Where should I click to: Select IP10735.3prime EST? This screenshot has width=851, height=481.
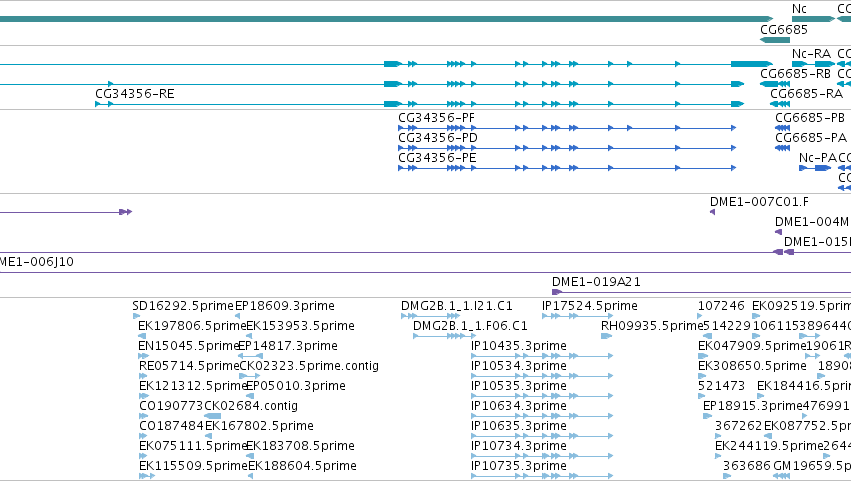click(x=519, y=466)
